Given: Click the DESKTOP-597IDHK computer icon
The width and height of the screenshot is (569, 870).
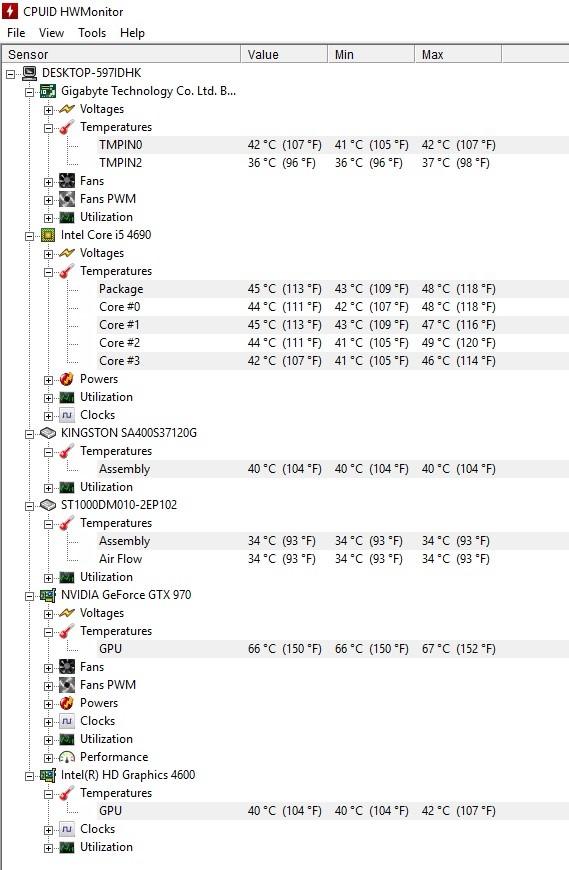Looking at the screenshot, I should pos(29,73).
